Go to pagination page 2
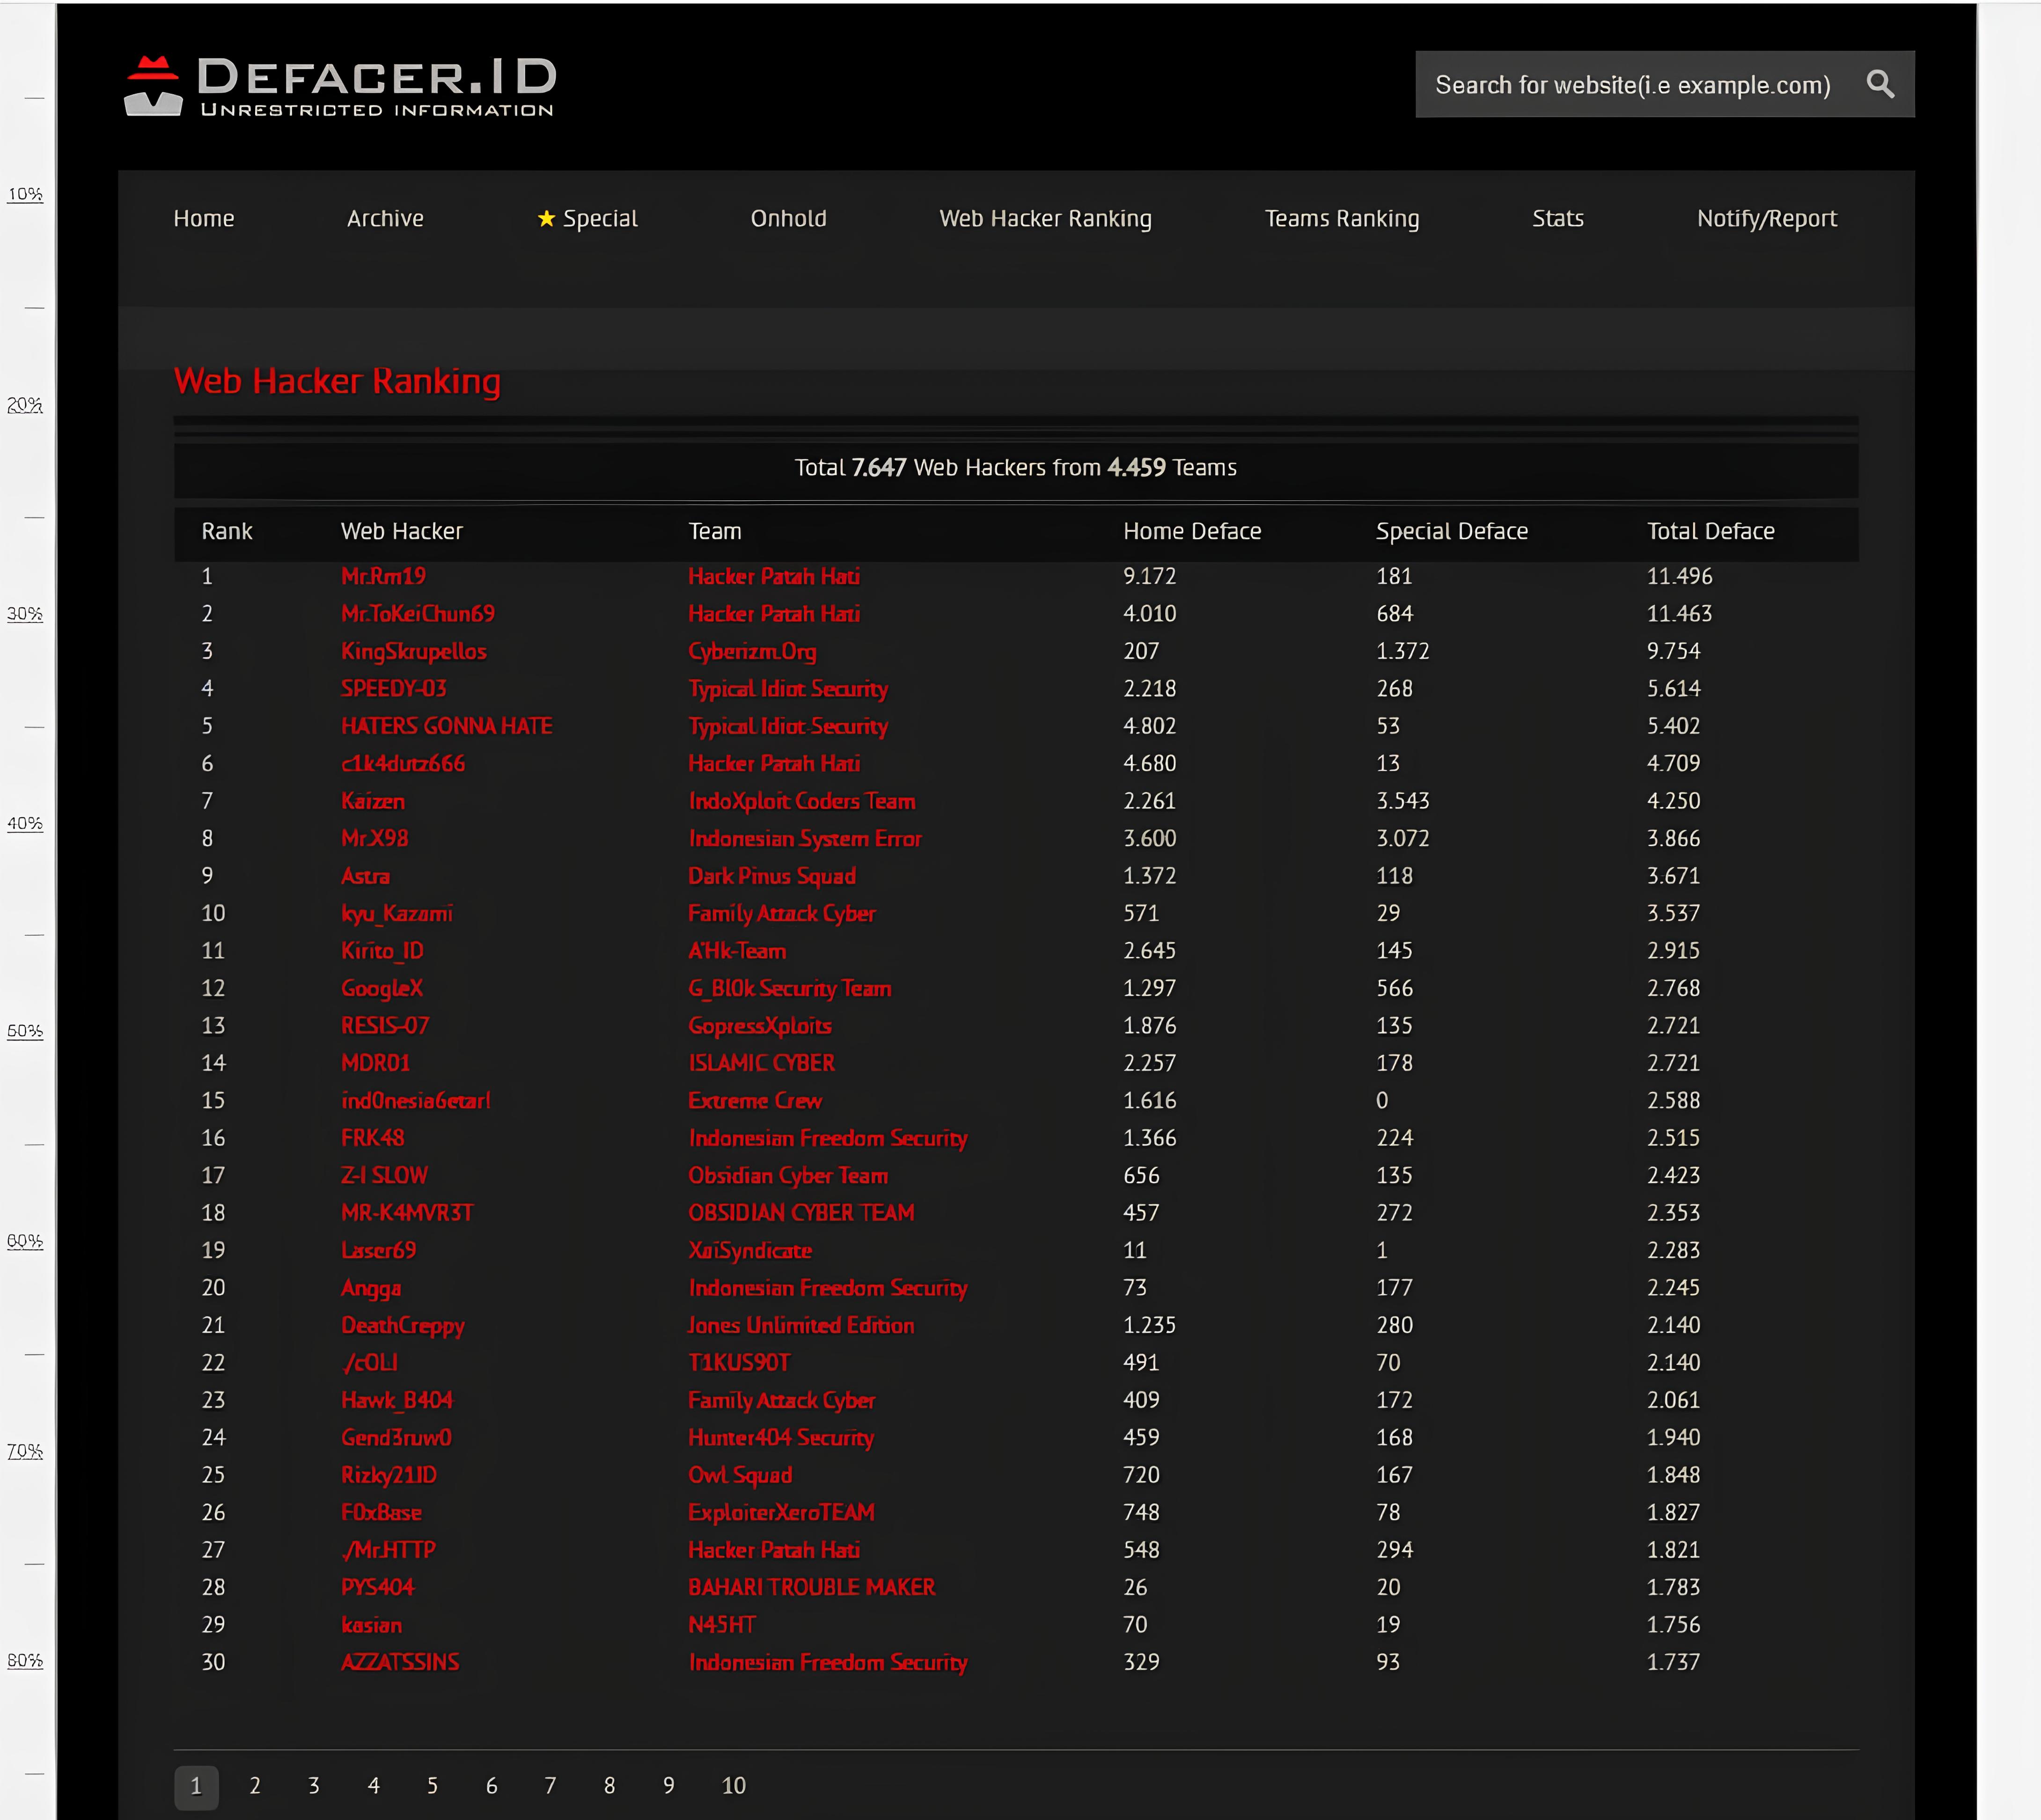The width and height of the screenshot is (2041, 1820). click(255, 1785)
